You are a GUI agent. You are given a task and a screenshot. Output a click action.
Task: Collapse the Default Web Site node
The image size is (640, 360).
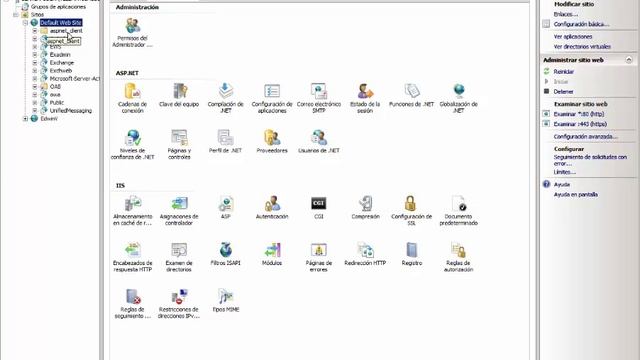point(25,23)
